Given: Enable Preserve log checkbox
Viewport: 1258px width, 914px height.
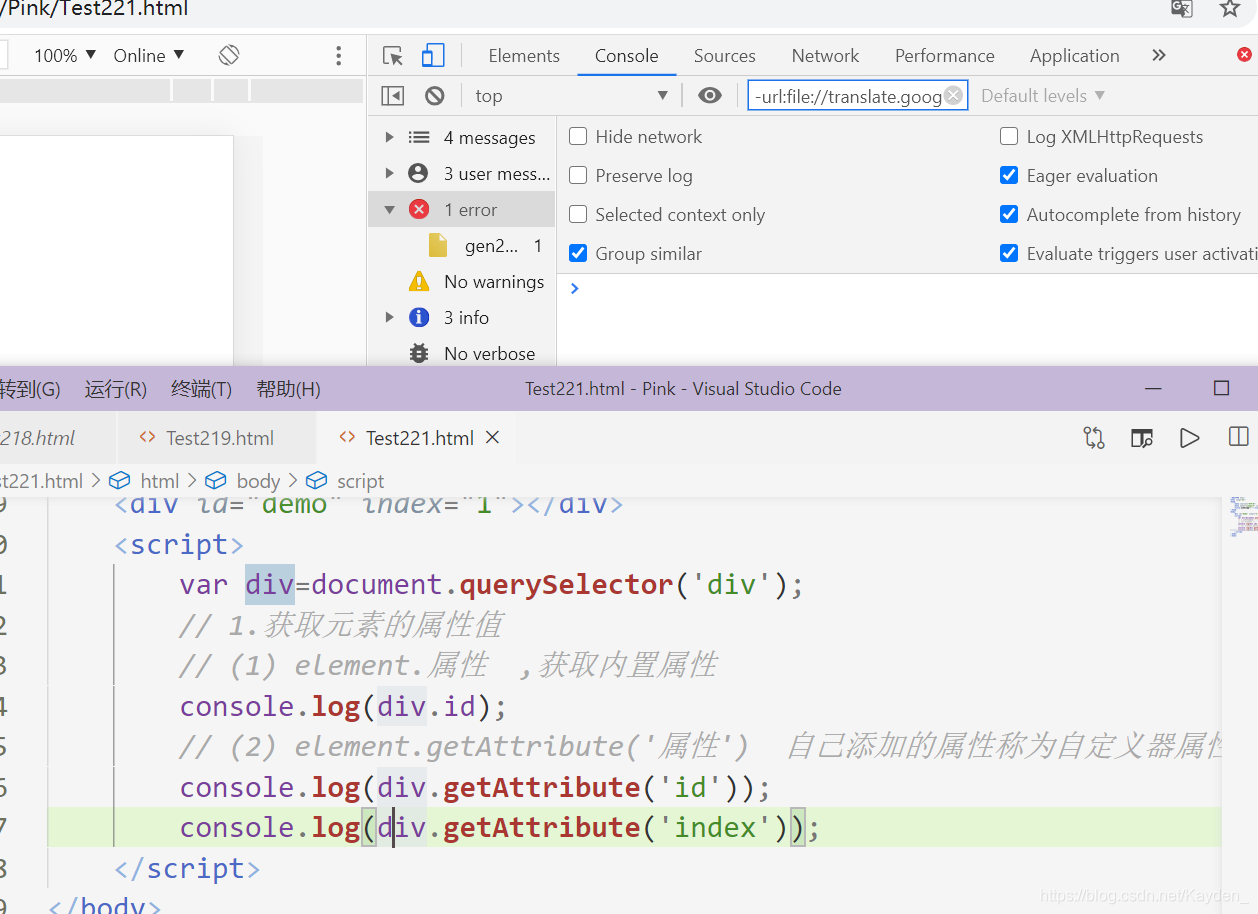Looking at the screenshot, I should [x=578, y=176].
